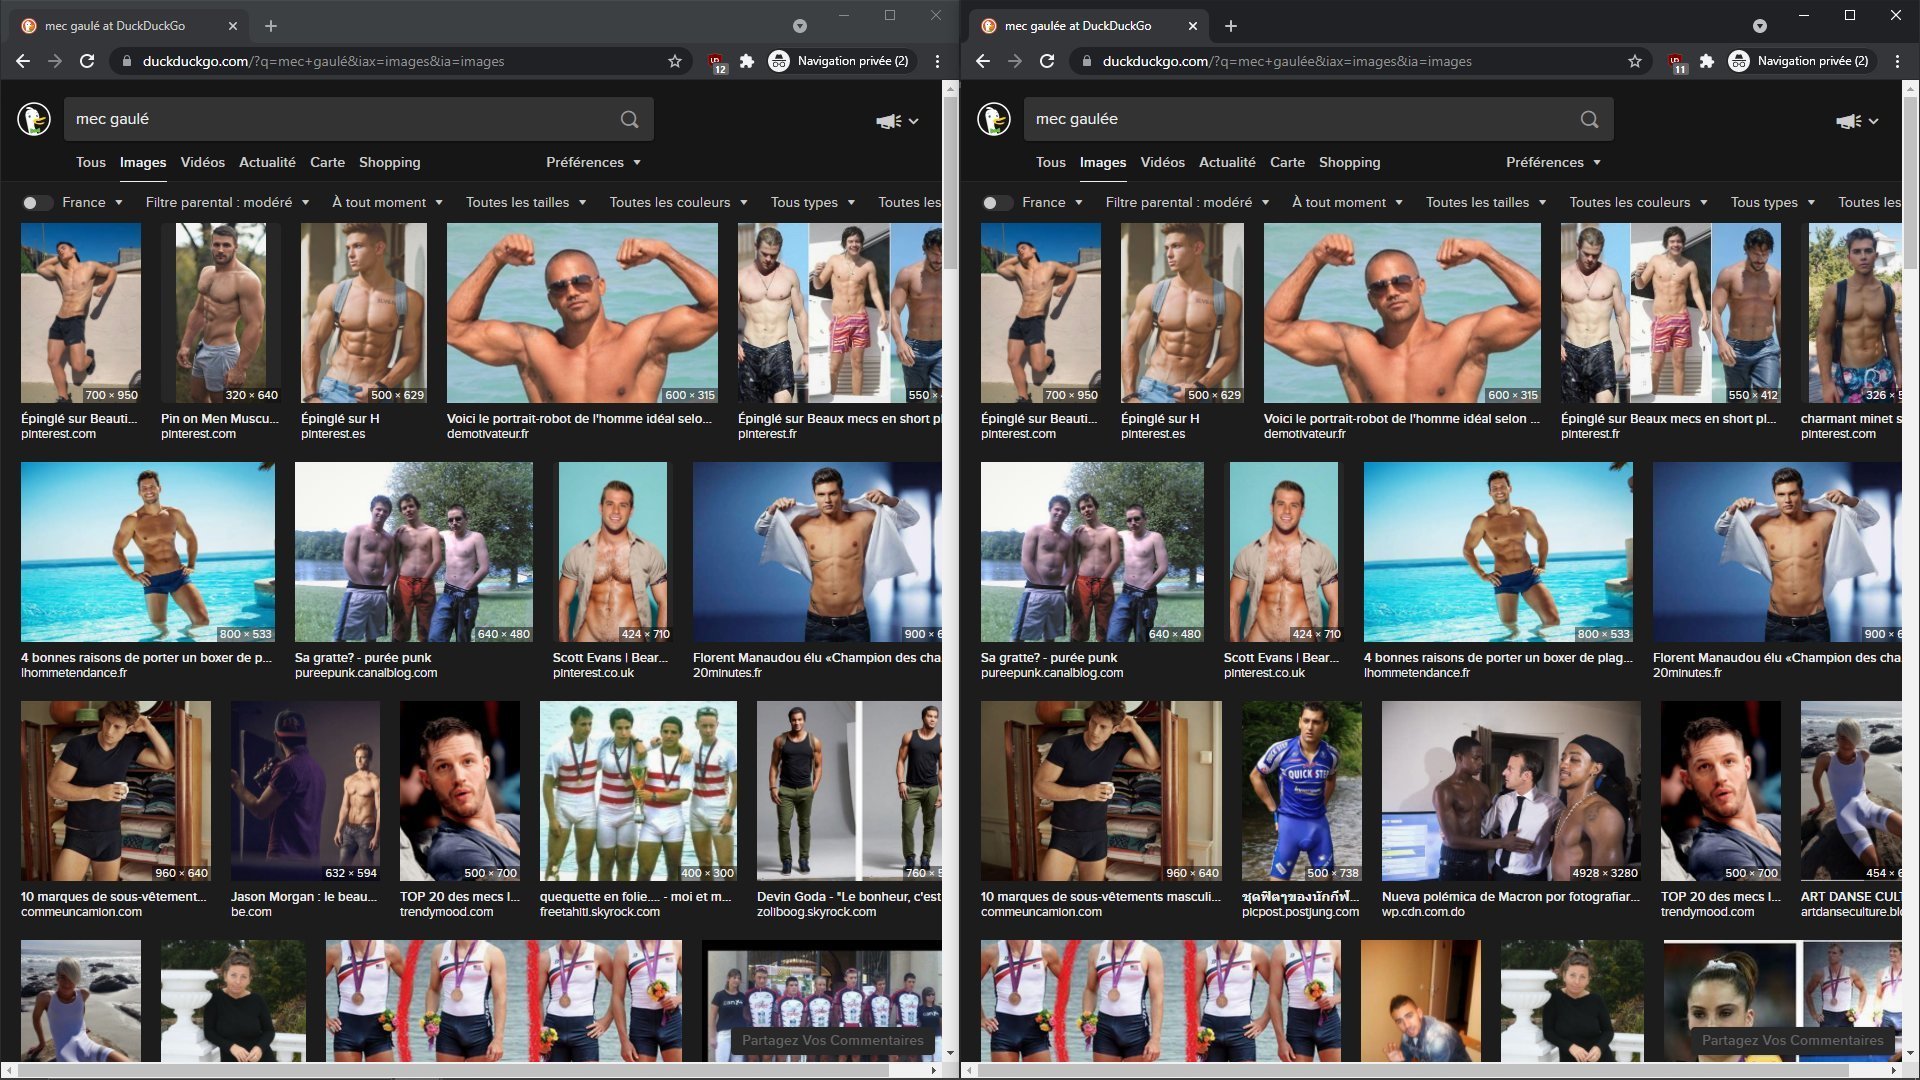This screenshot has width=1920, height=1080.
Task: Click the 'mec gaulé' search field in left window
Action: (x=340, y=119)
